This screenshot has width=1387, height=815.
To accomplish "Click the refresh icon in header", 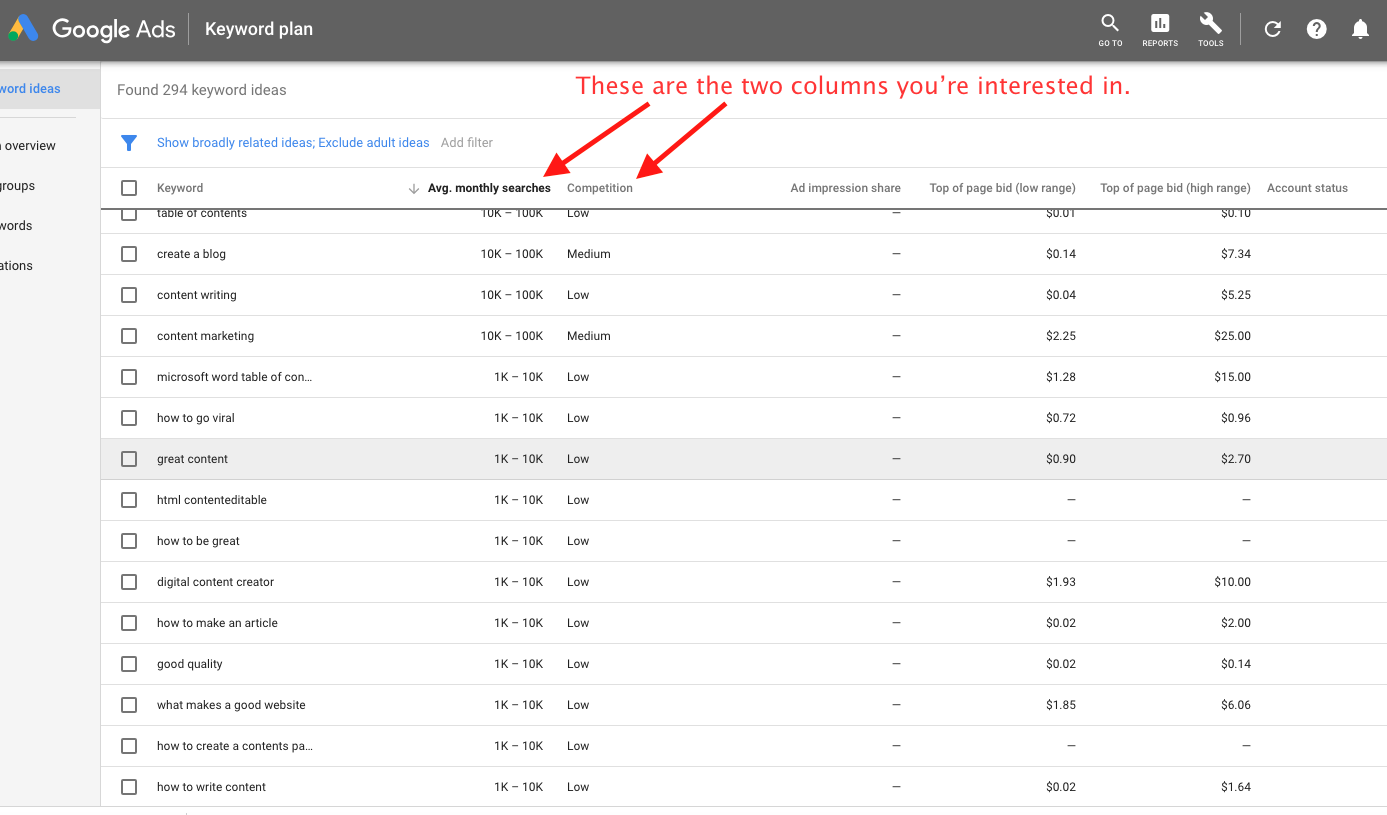I will (1273, 29).
